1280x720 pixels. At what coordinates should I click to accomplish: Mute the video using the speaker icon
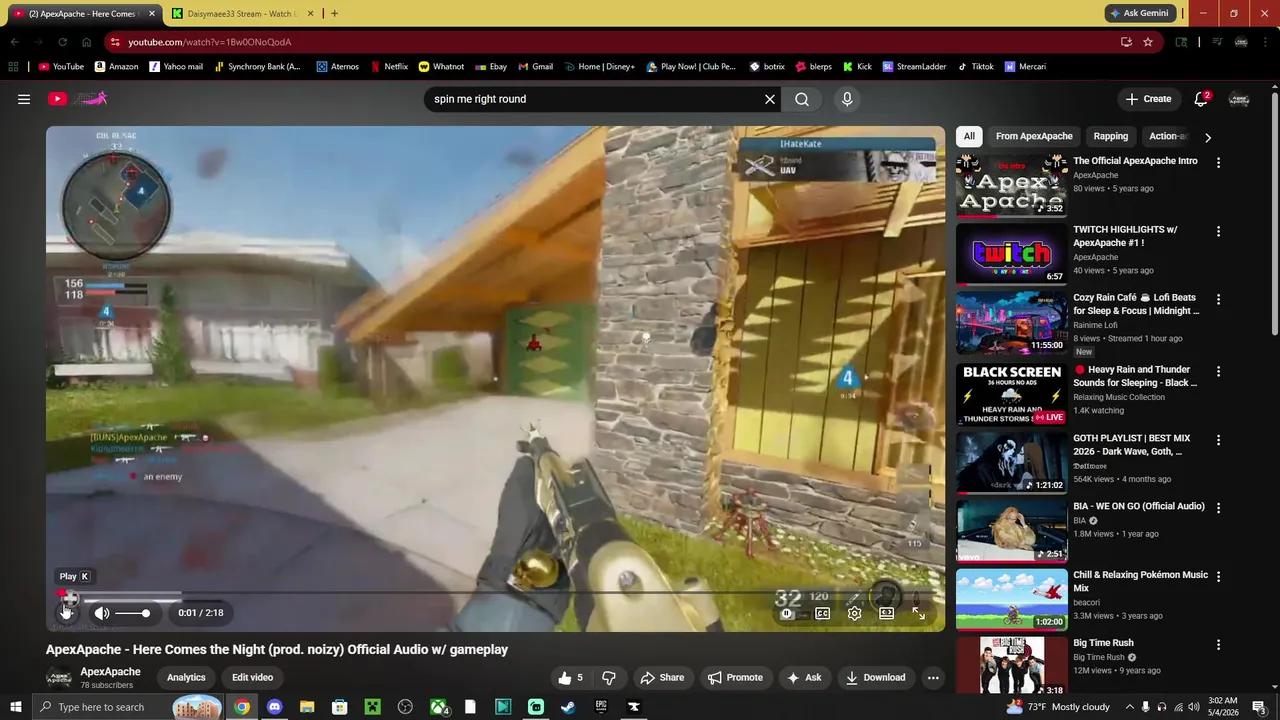(x=102, y=613)
